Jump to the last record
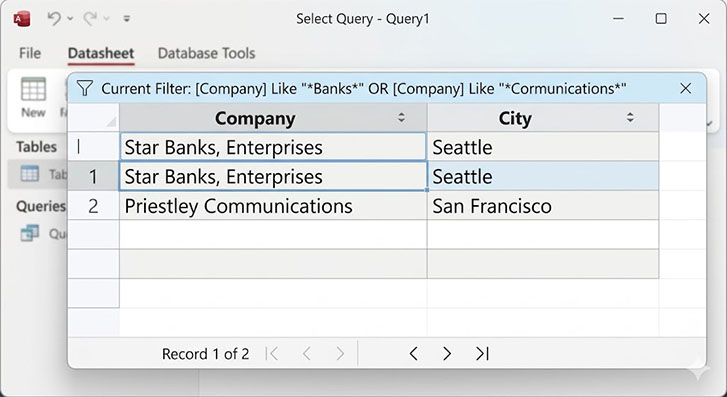 [x=482, y=354]
